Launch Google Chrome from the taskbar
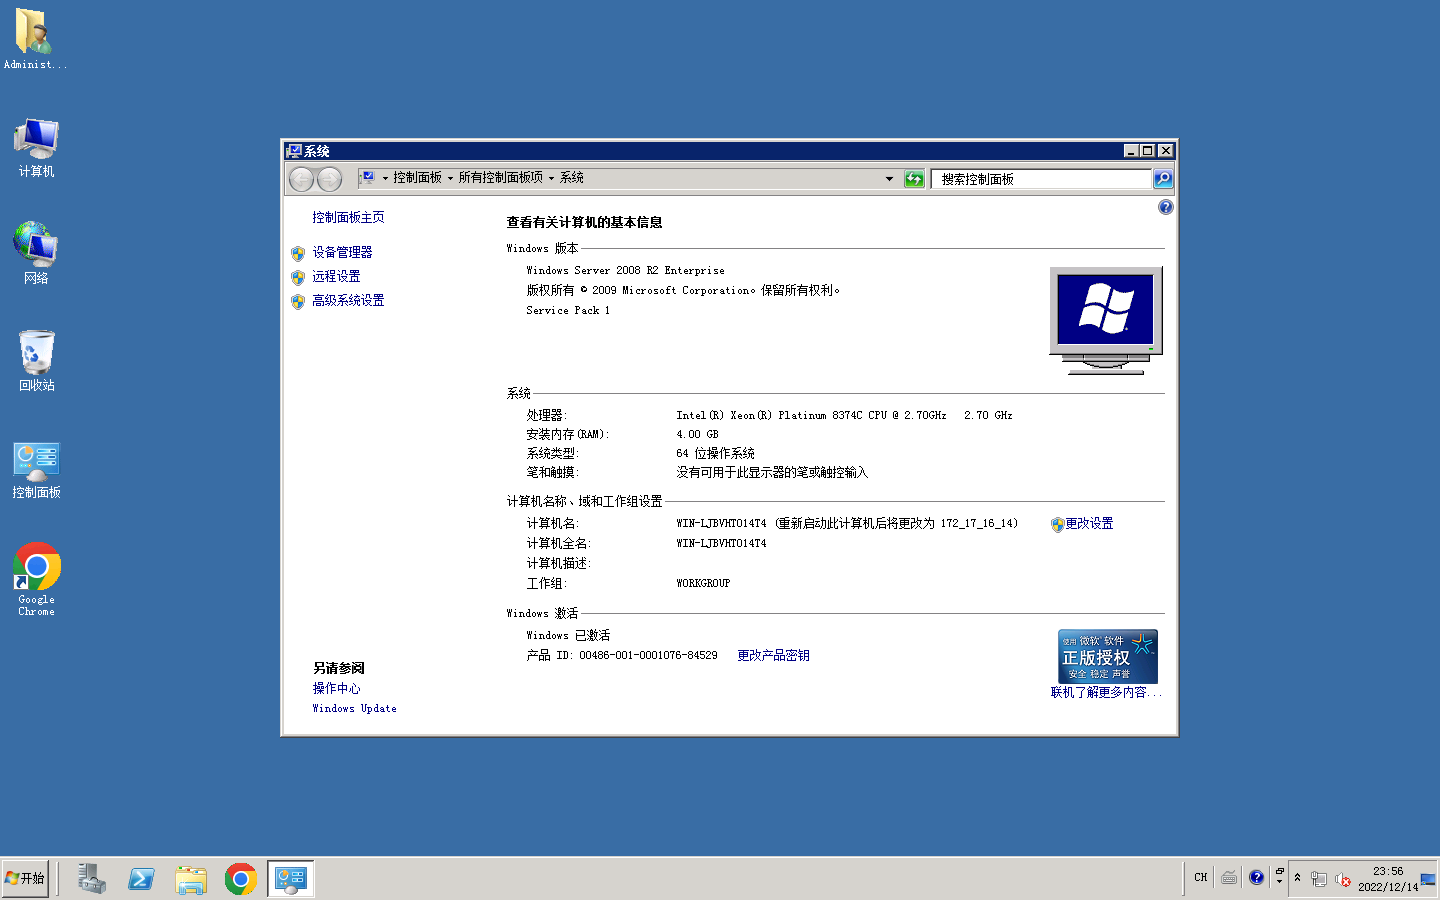Screen dimensions: 1440x900 [x=240, y=878]
